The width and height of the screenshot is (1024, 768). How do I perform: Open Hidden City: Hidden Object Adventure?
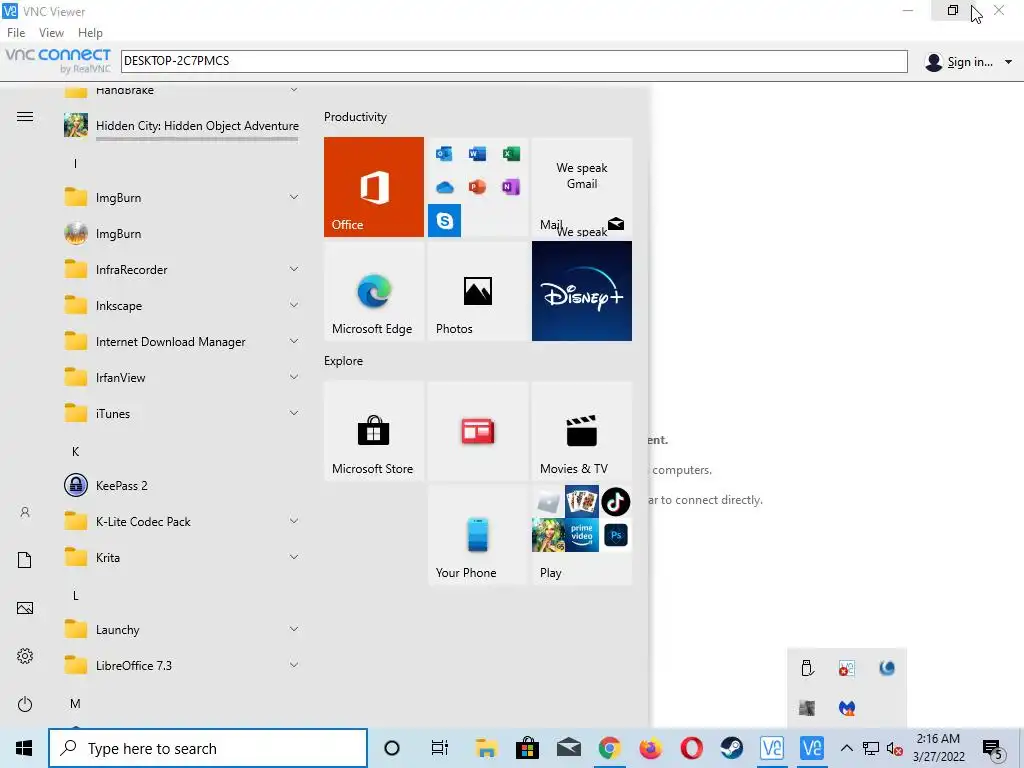(x=181, y=125)
